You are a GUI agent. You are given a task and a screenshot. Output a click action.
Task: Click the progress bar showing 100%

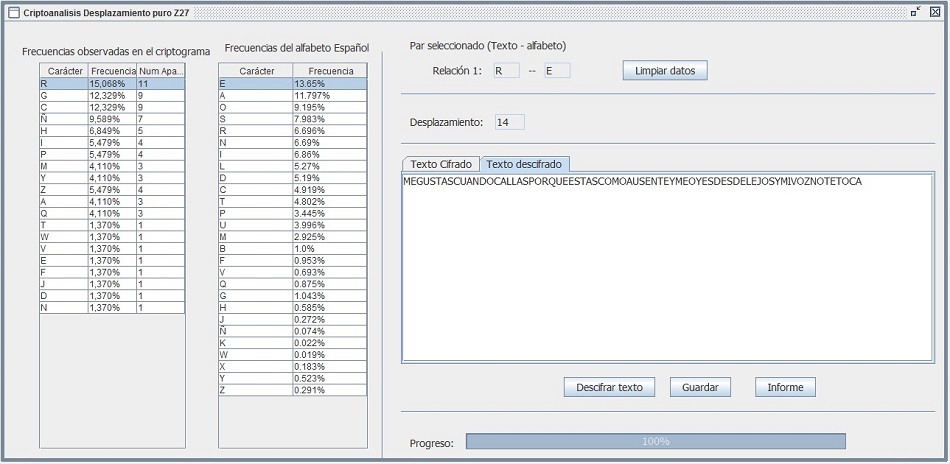[x=655, y=441]
